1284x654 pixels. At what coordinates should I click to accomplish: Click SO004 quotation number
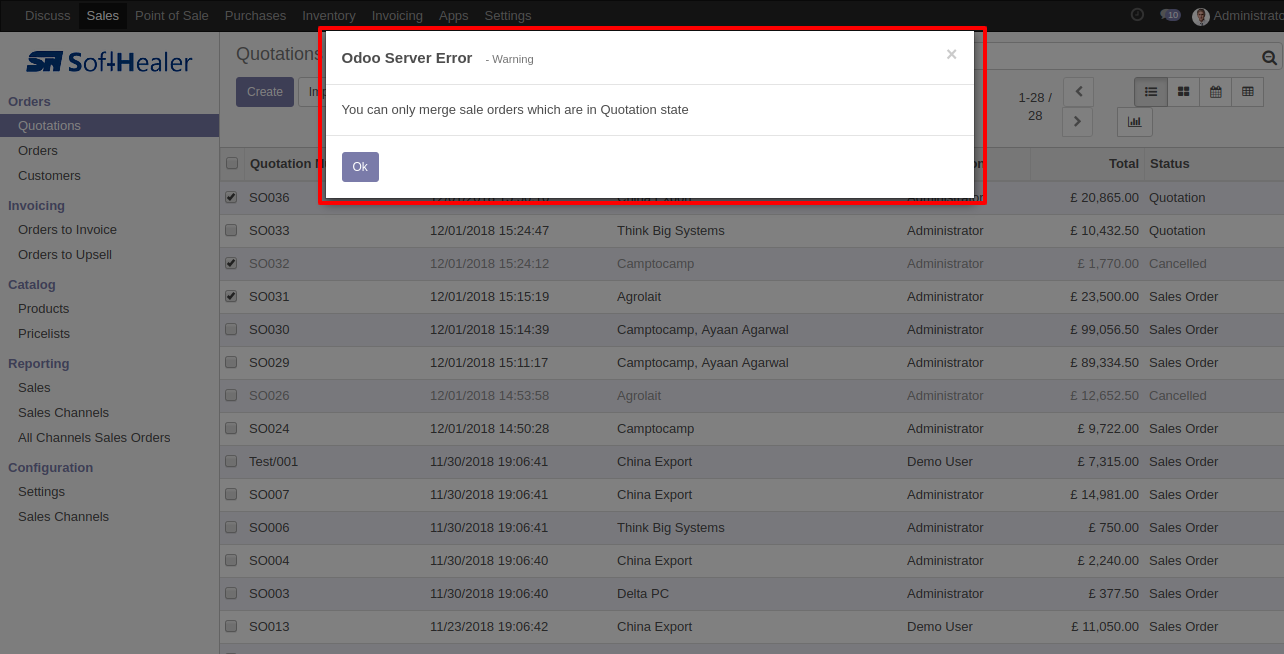click(269, 560)
